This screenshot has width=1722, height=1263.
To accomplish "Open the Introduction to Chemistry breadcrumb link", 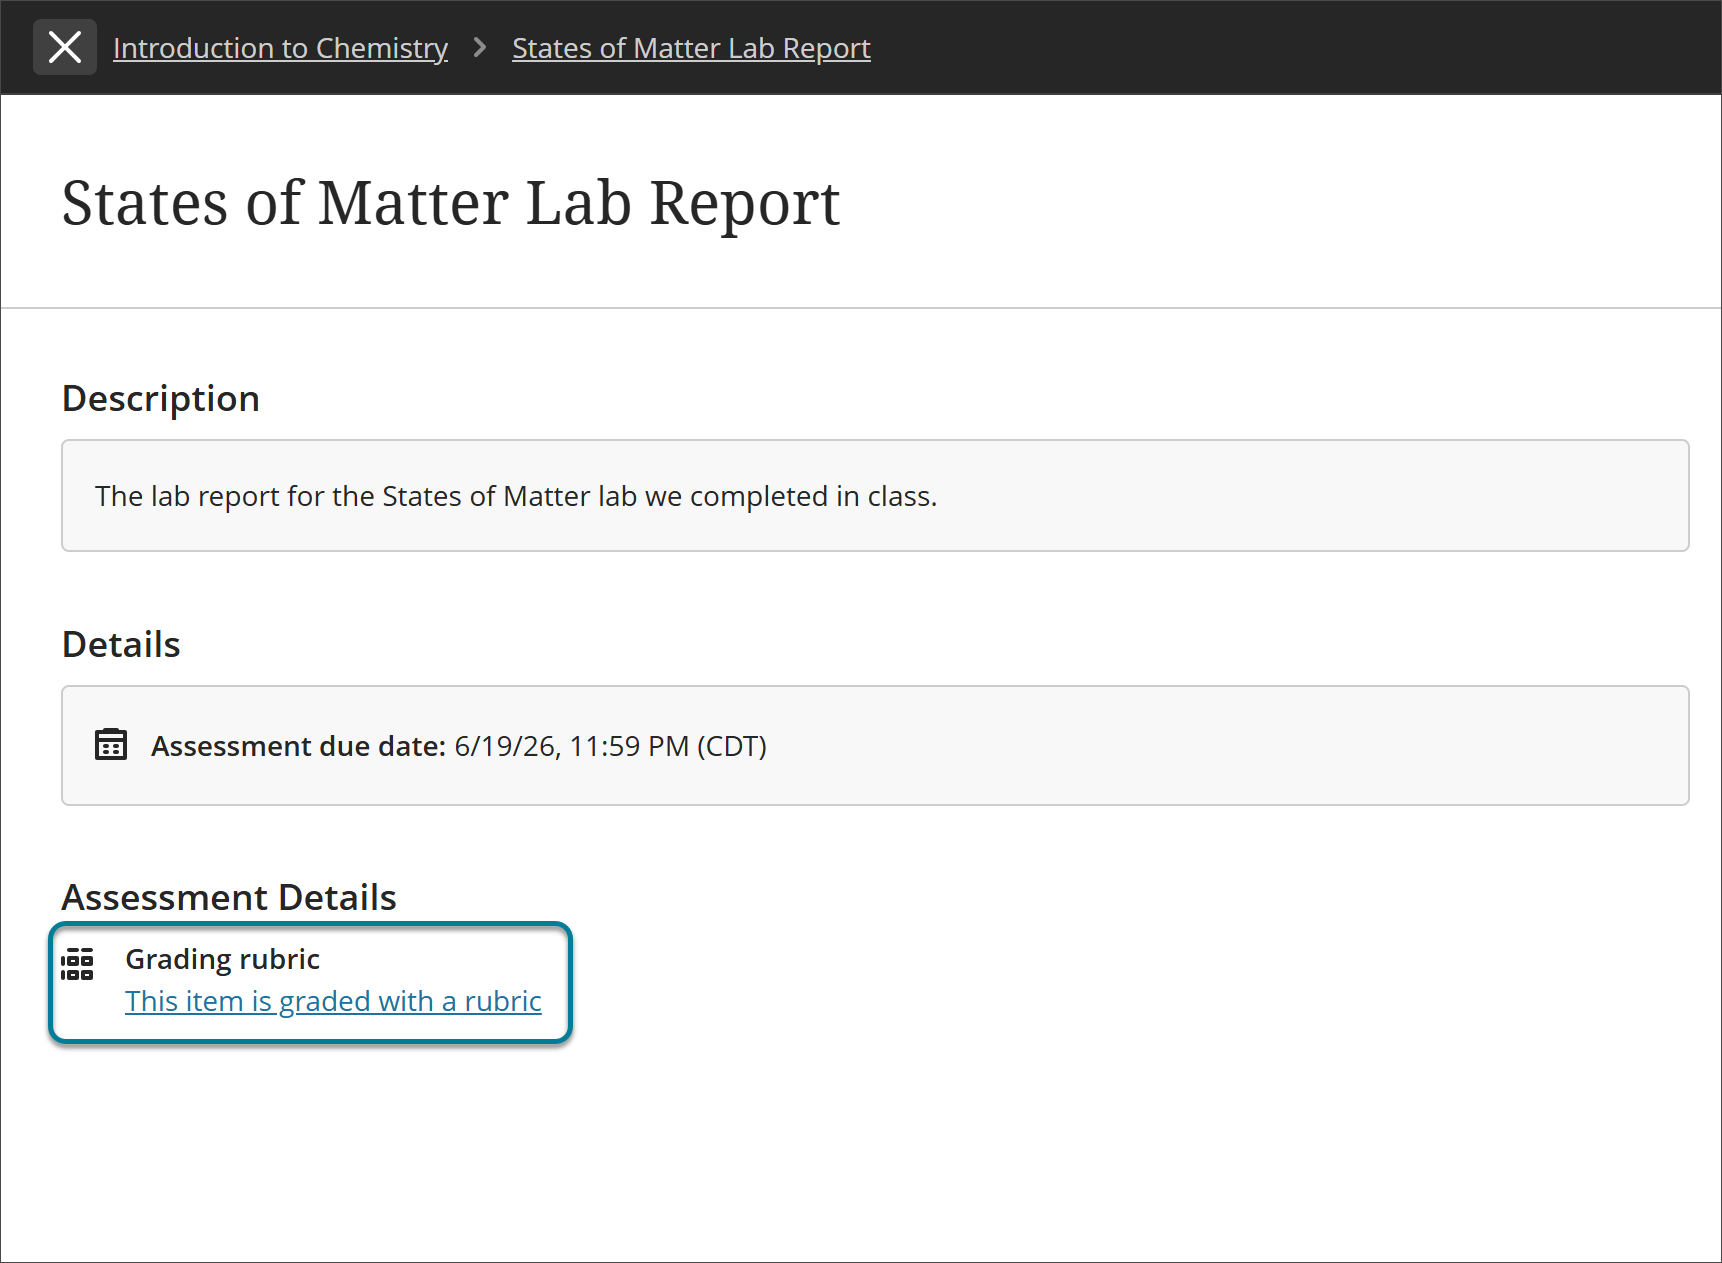I will click(280, 48).
